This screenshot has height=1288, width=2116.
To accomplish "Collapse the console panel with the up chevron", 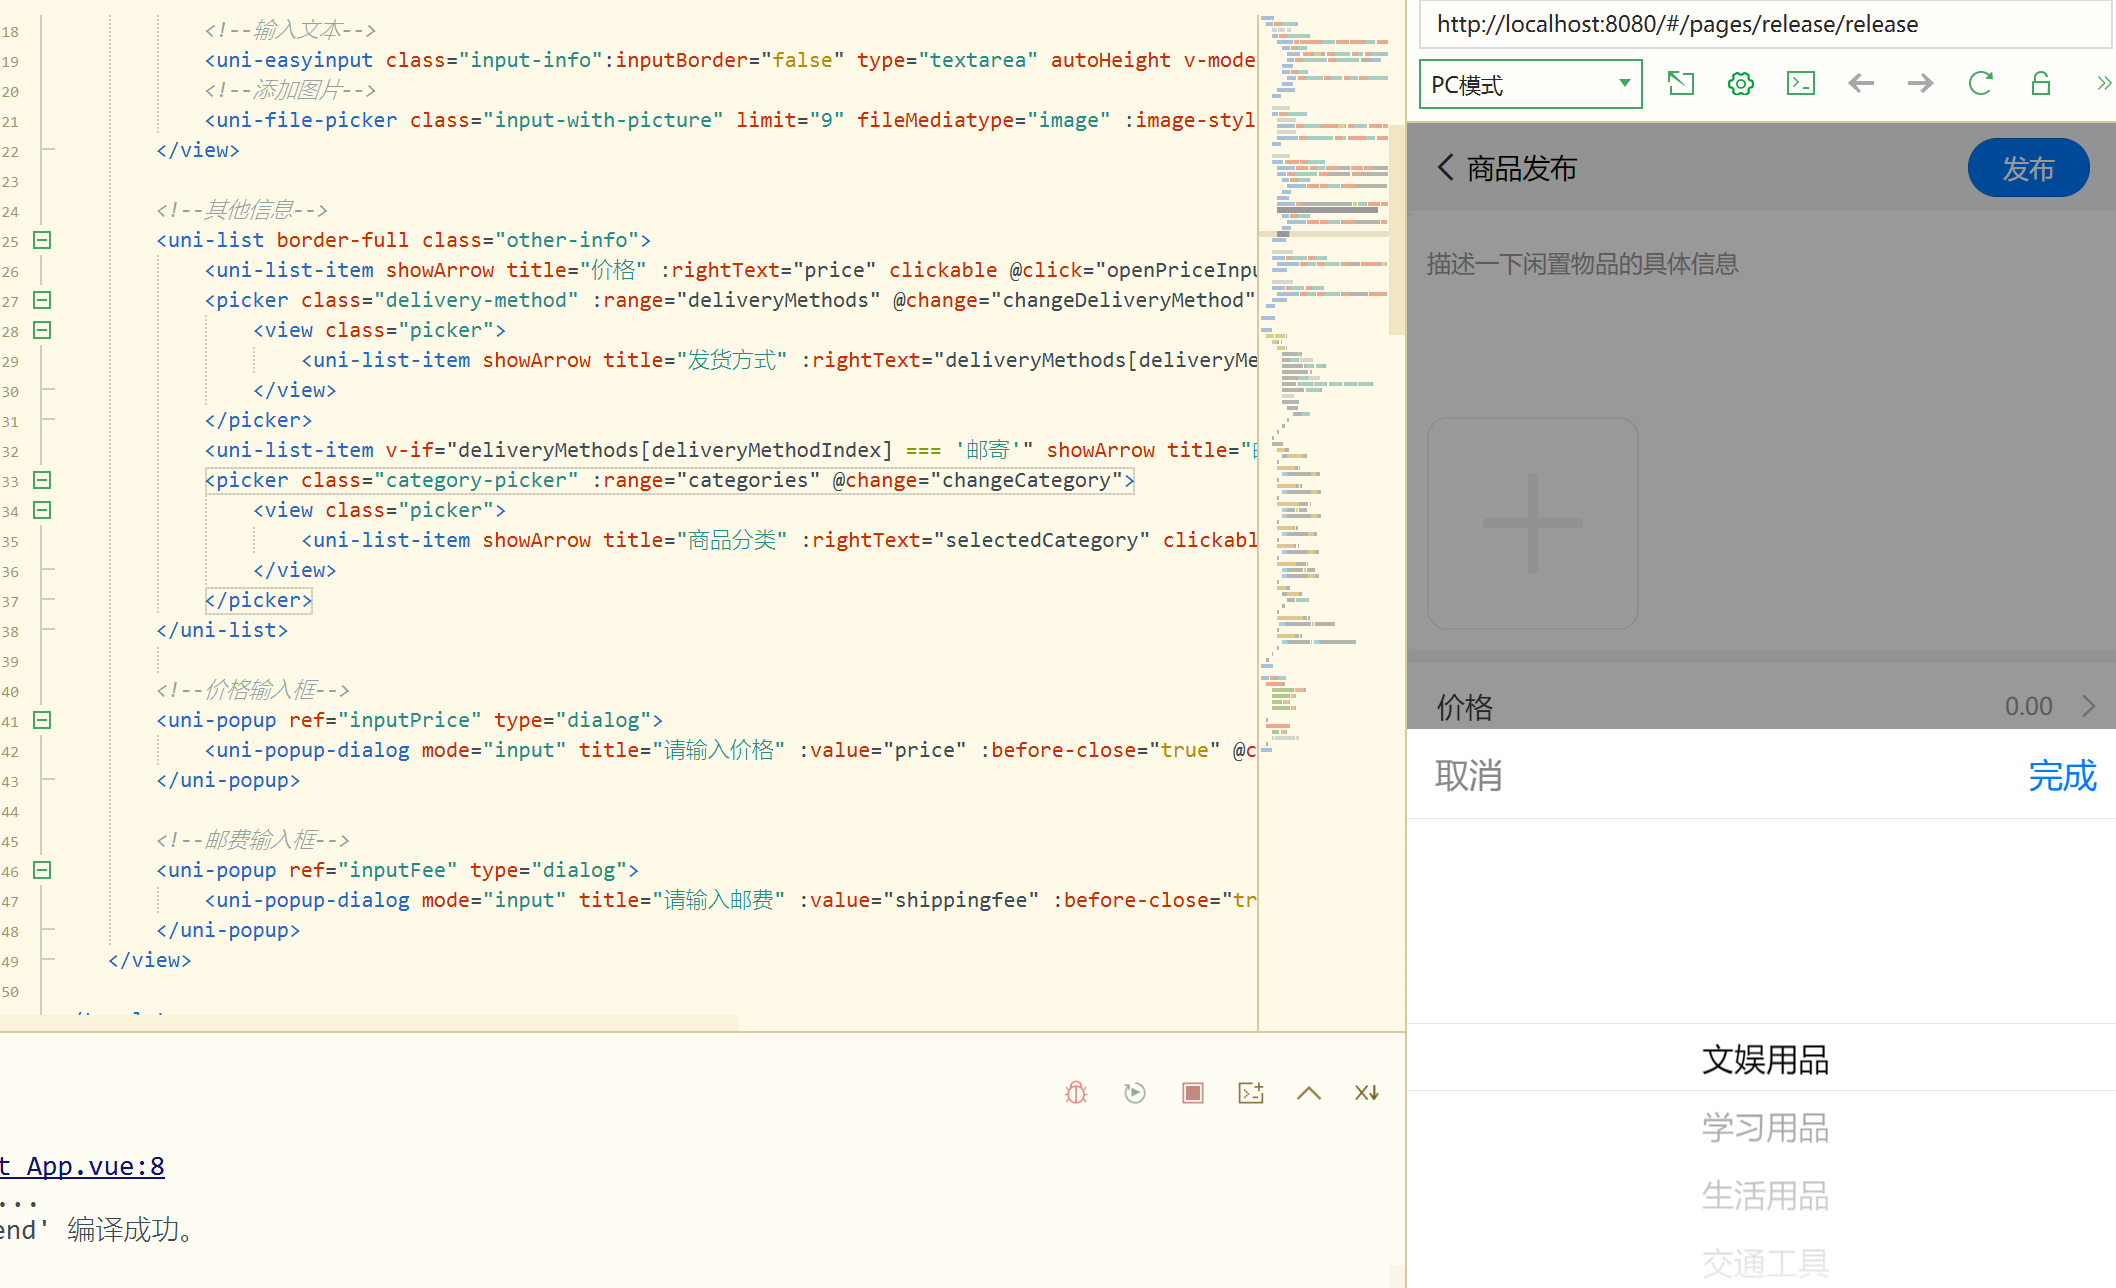I will pos(1309,1093).
